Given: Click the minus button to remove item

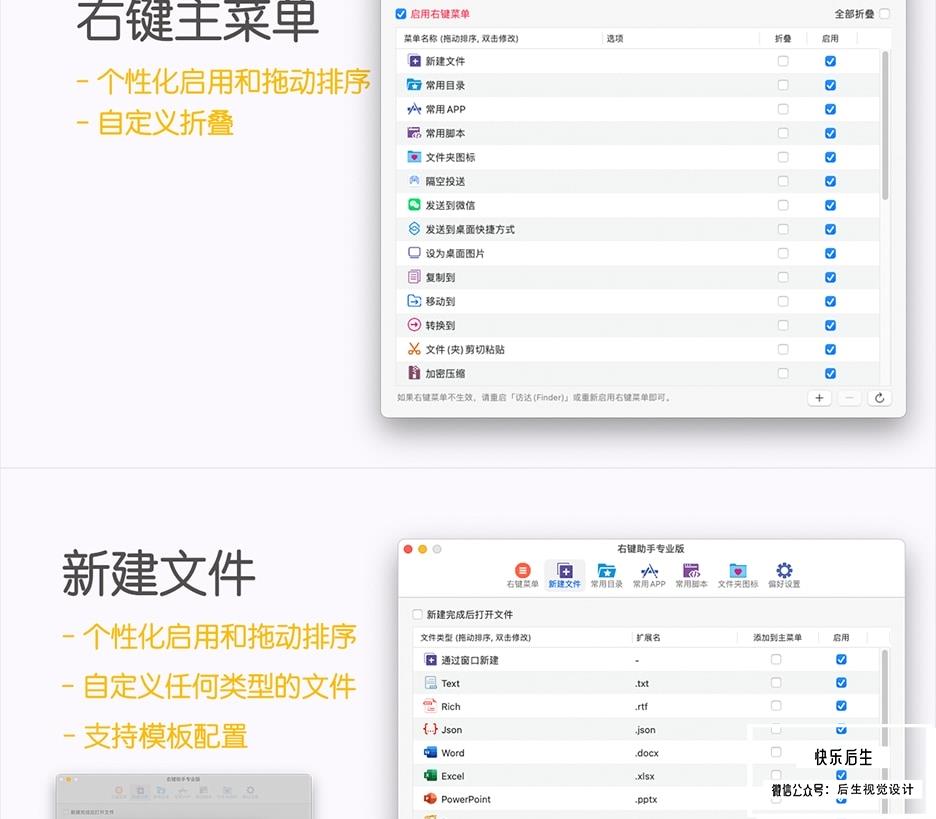Looking at the screenshot, I should (x=849, y=398).
